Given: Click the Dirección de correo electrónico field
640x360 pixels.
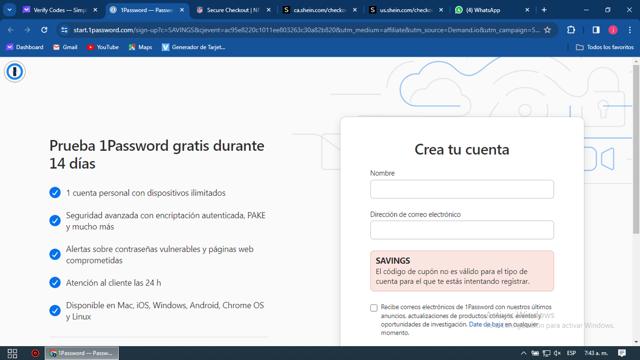Looking at the screenshot, I should click(x=462, y=230).
